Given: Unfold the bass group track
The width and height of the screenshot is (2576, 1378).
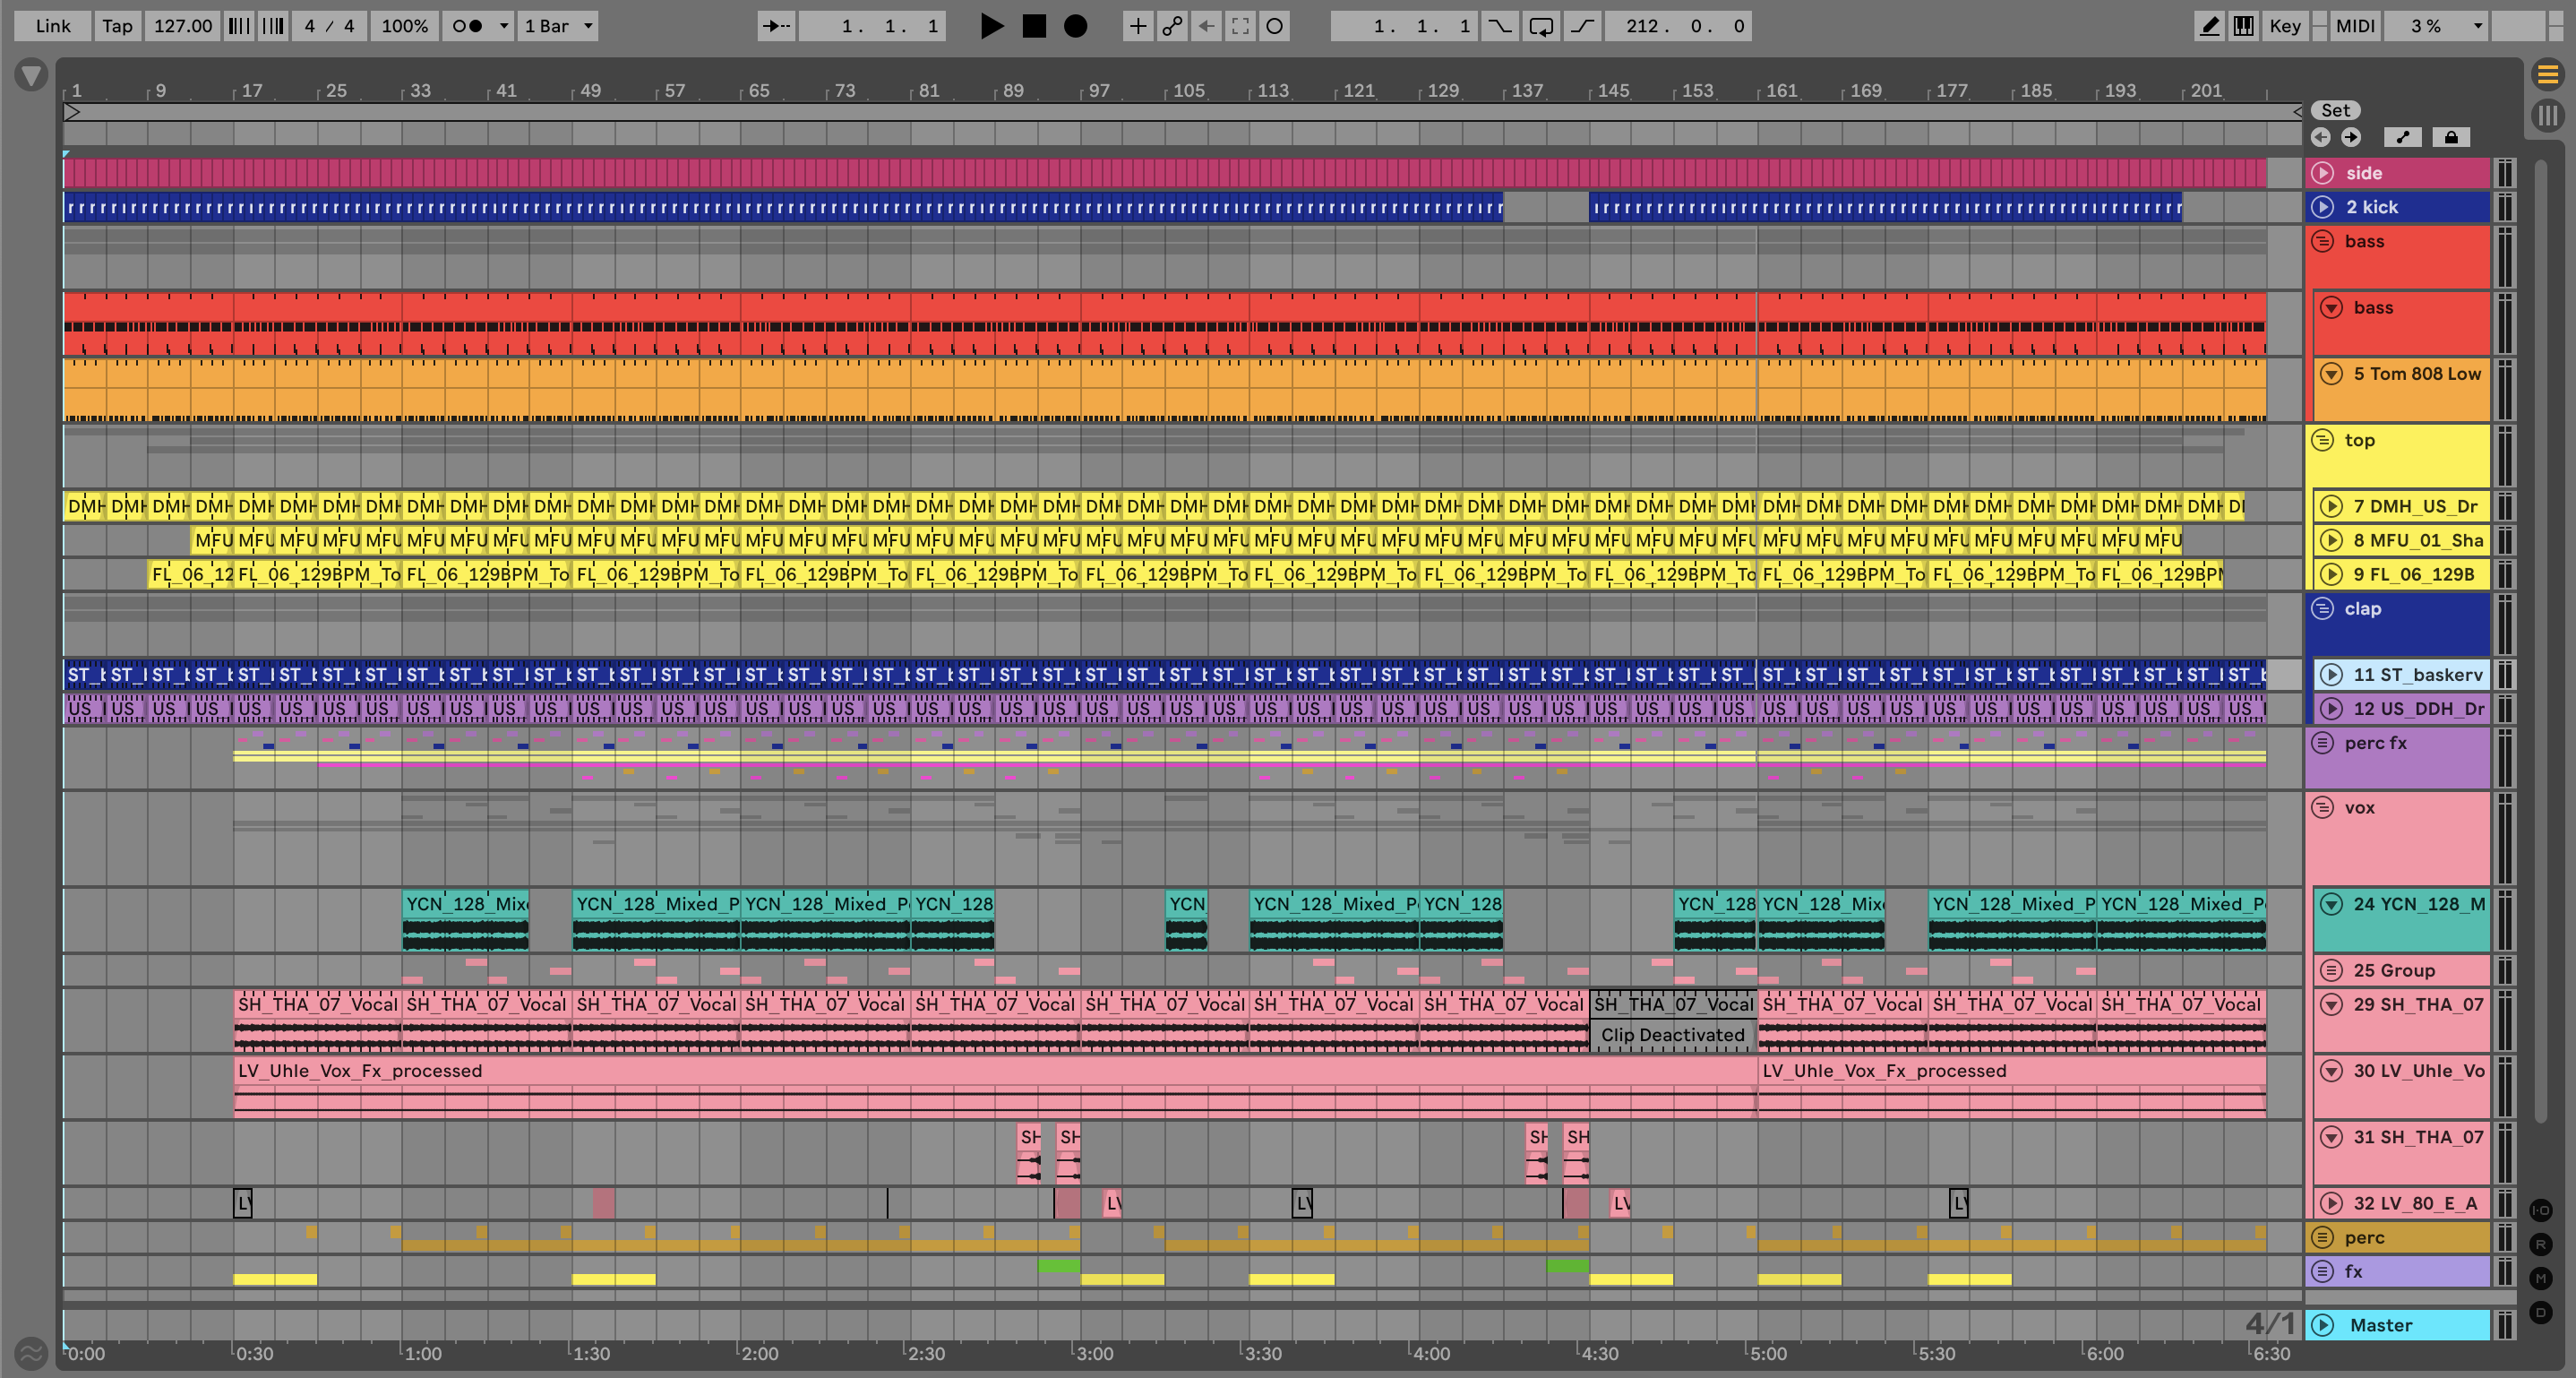Looking at the screenshot, I should point(2323,241).
